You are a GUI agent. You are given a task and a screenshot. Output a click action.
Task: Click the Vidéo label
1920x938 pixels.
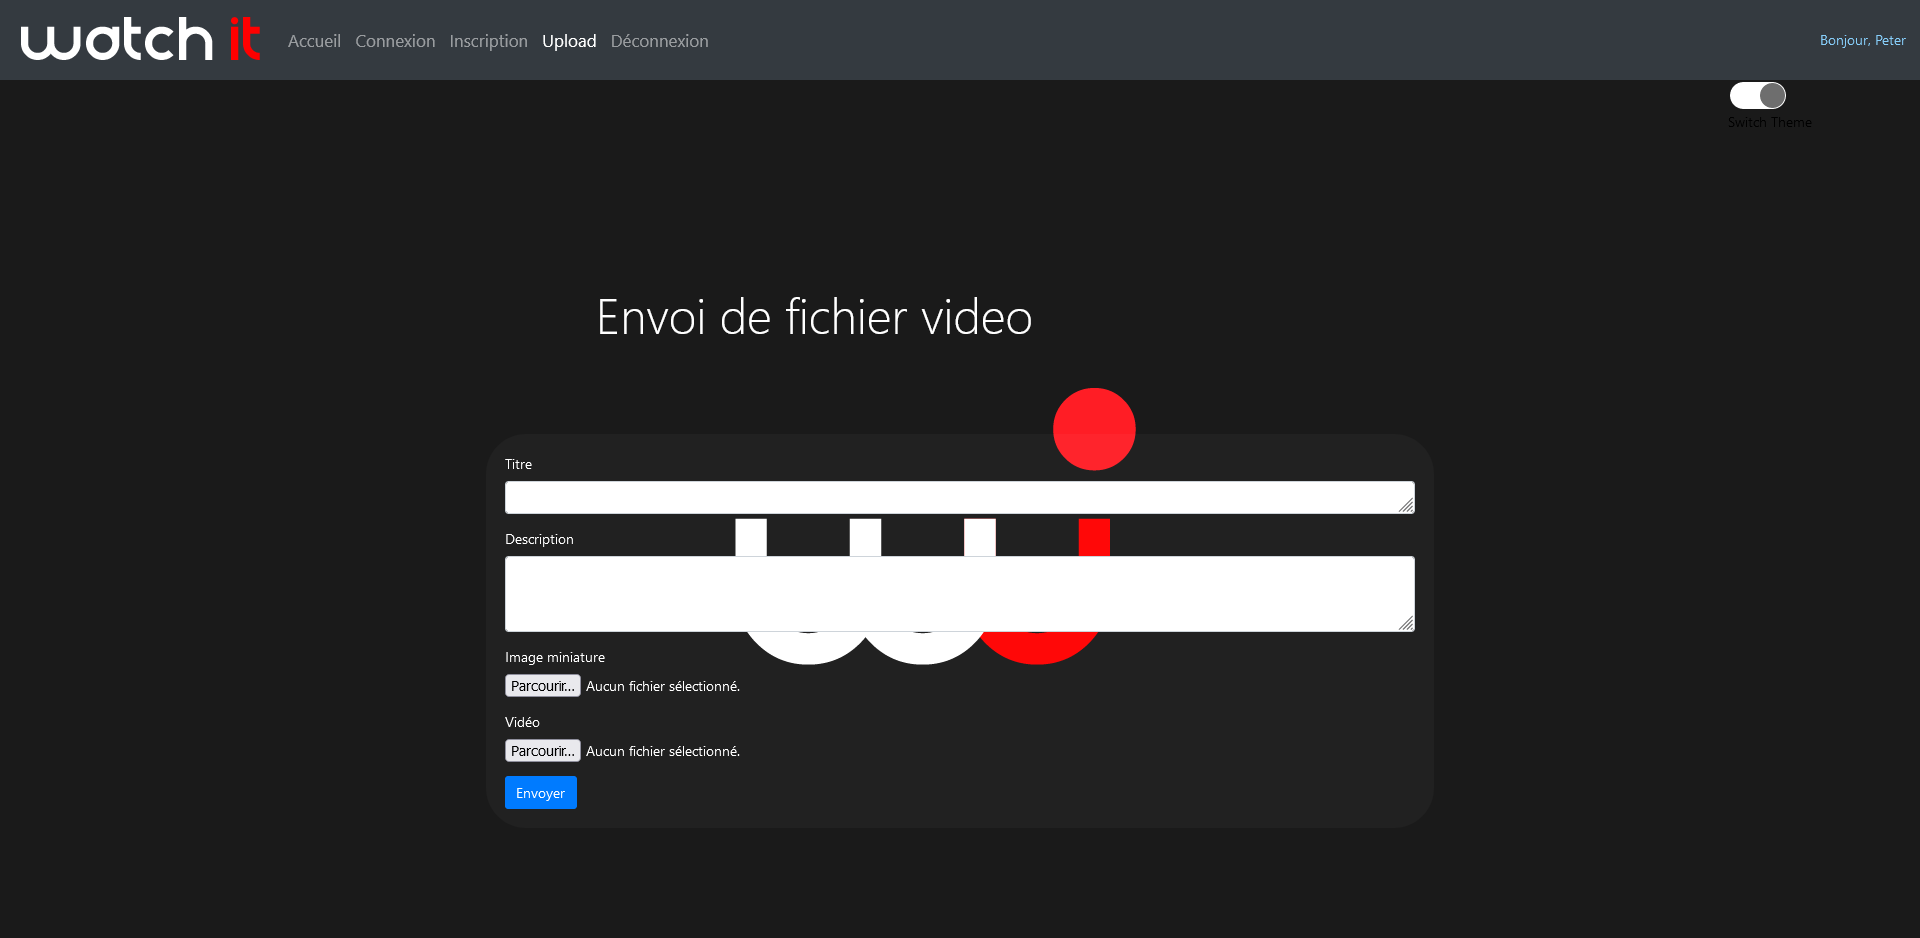coord(521,722)
